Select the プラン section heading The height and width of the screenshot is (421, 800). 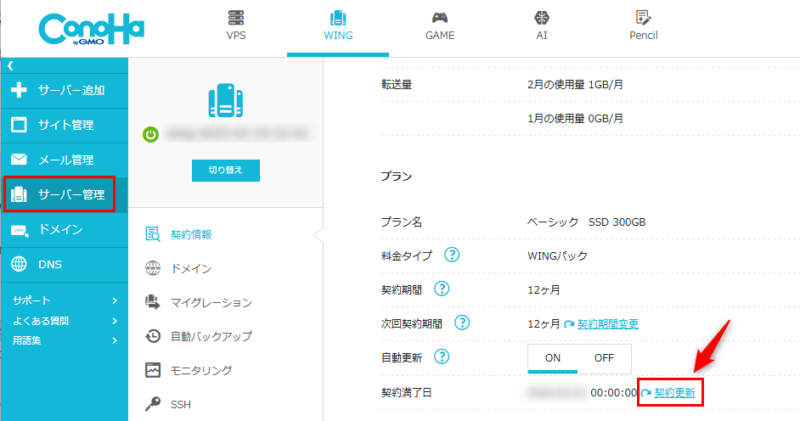[396, 177]
